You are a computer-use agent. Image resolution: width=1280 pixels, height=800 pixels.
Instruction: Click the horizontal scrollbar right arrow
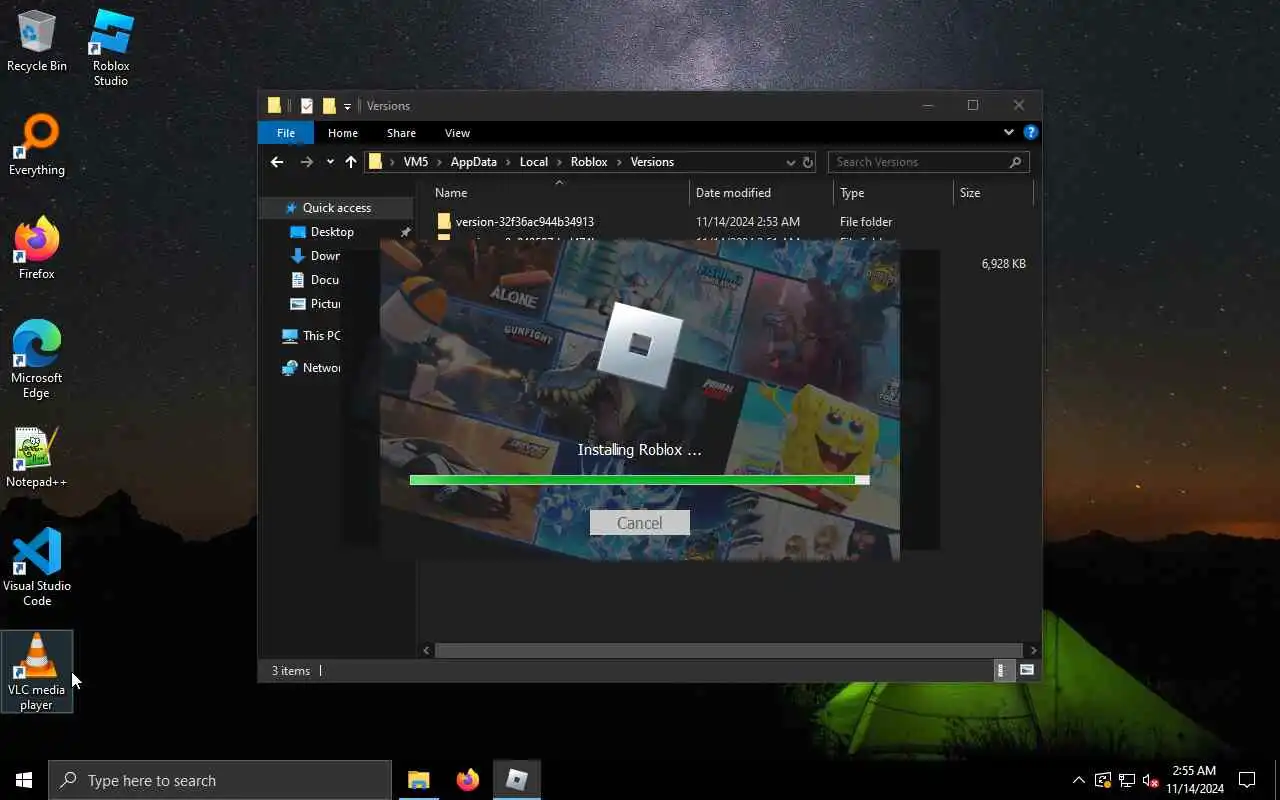click(x=1031, y=650)
